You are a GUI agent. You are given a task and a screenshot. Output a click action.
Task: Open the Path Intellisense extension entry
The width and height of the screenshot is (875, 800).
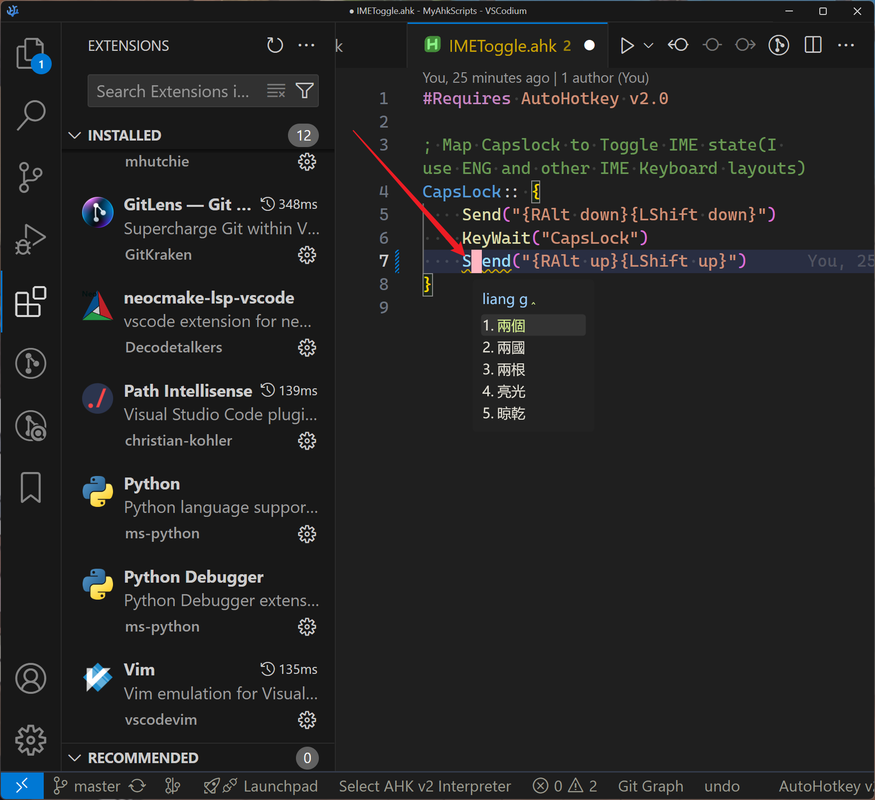199,415
